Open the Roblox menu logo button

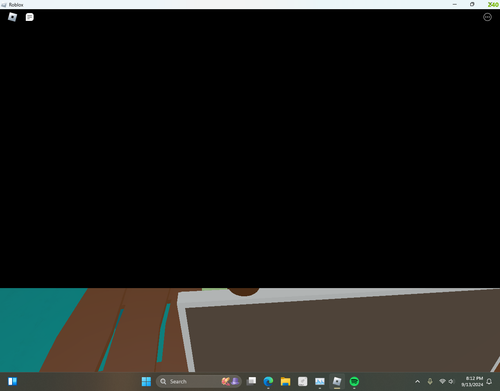[12, 17]
